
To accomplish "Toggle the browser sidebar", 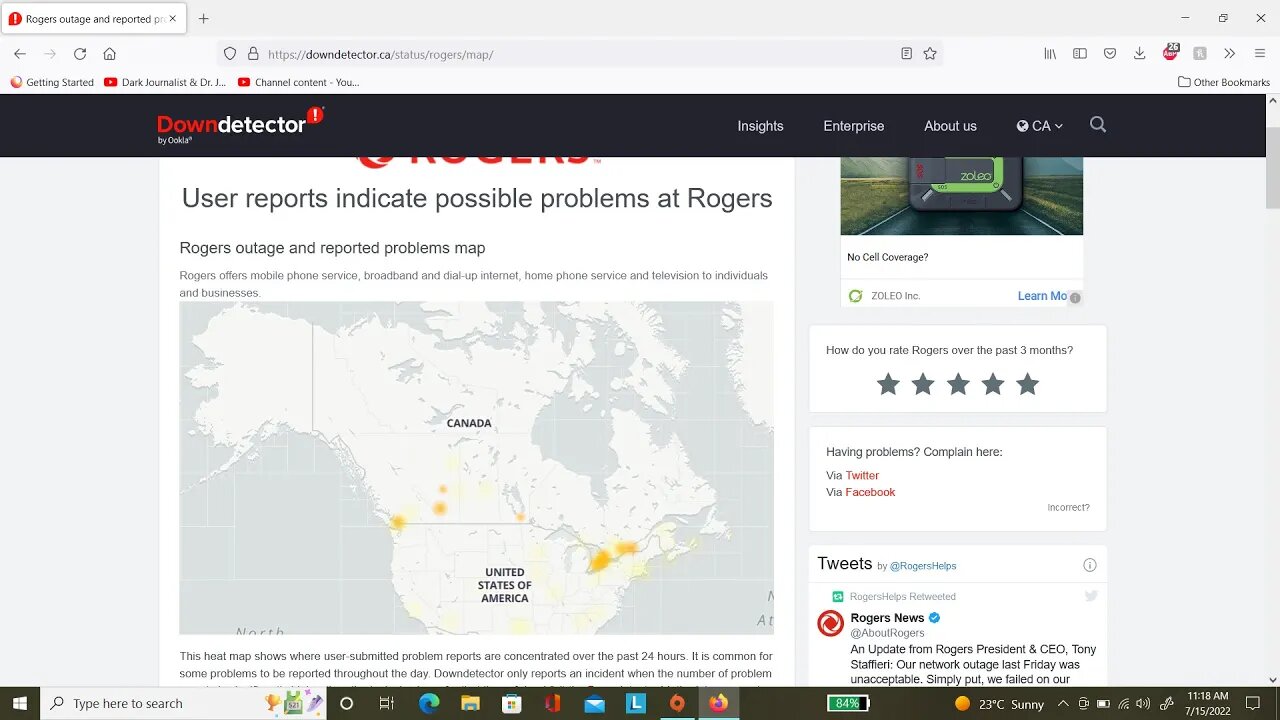I will coord(1080,54).
